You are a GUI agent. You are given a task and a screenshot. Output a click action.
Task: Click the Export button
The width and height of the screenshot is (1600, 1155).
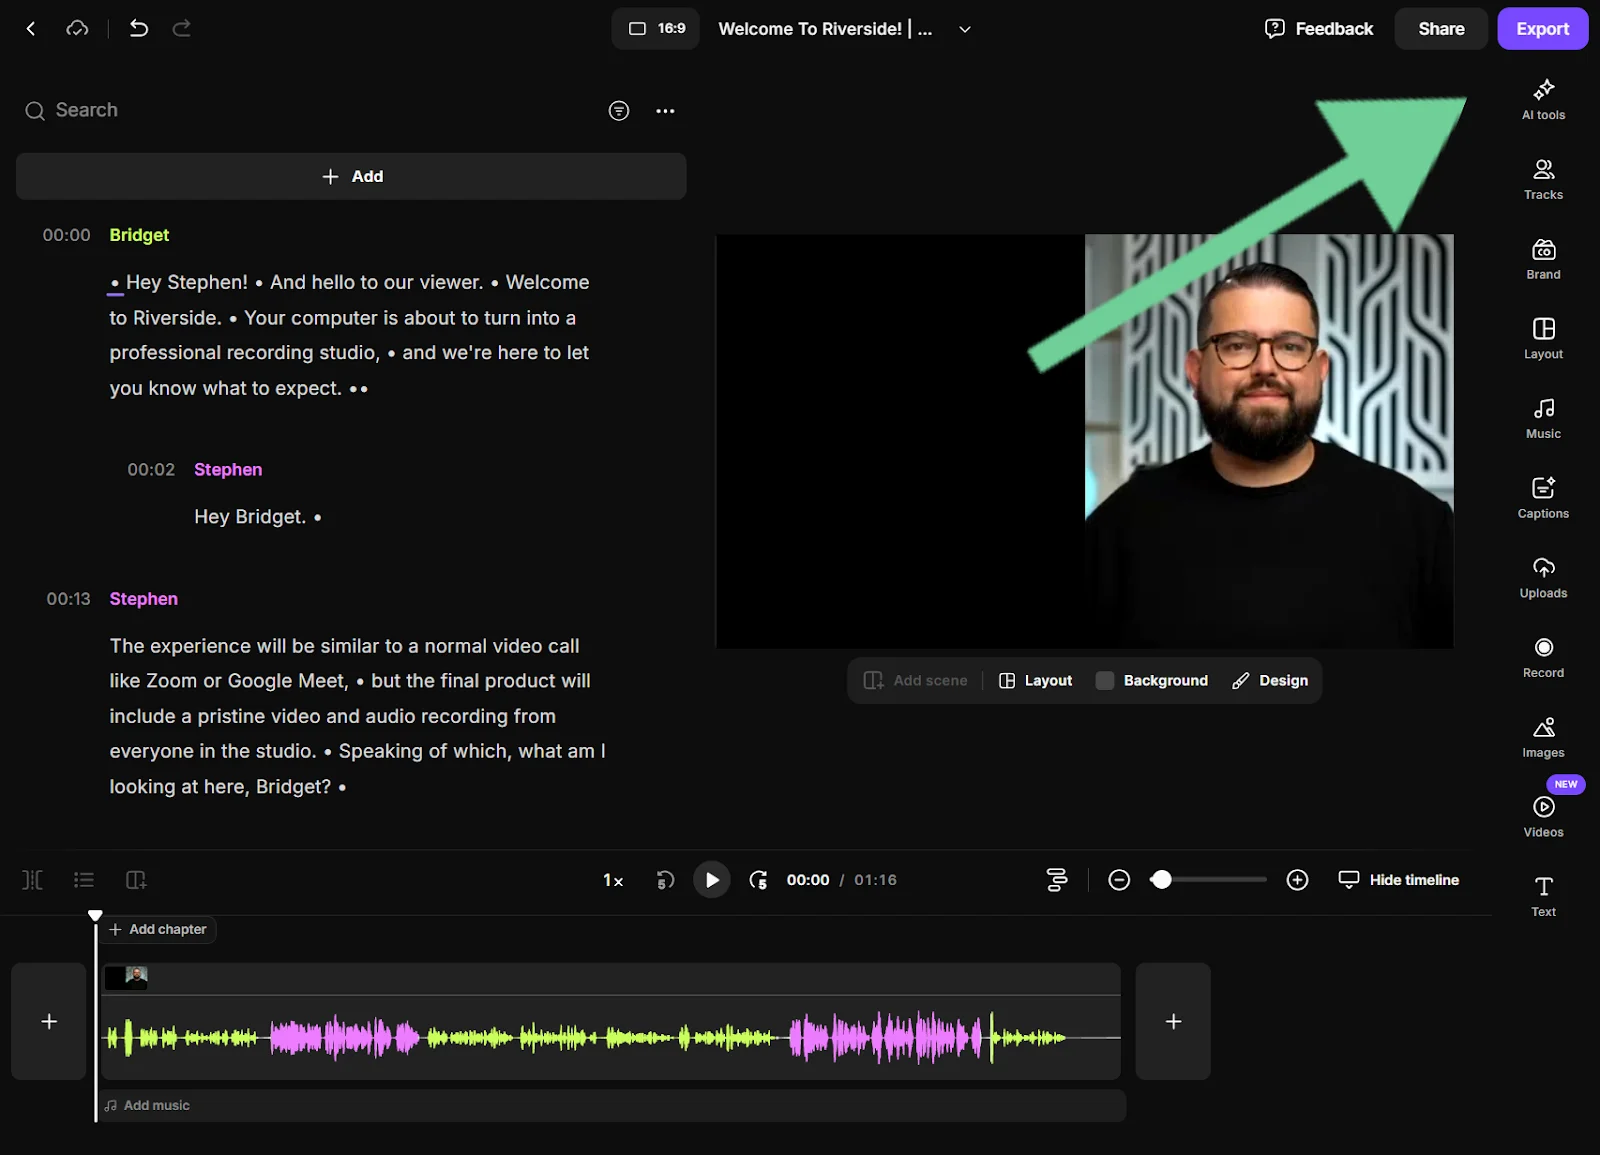[1542, 29]
